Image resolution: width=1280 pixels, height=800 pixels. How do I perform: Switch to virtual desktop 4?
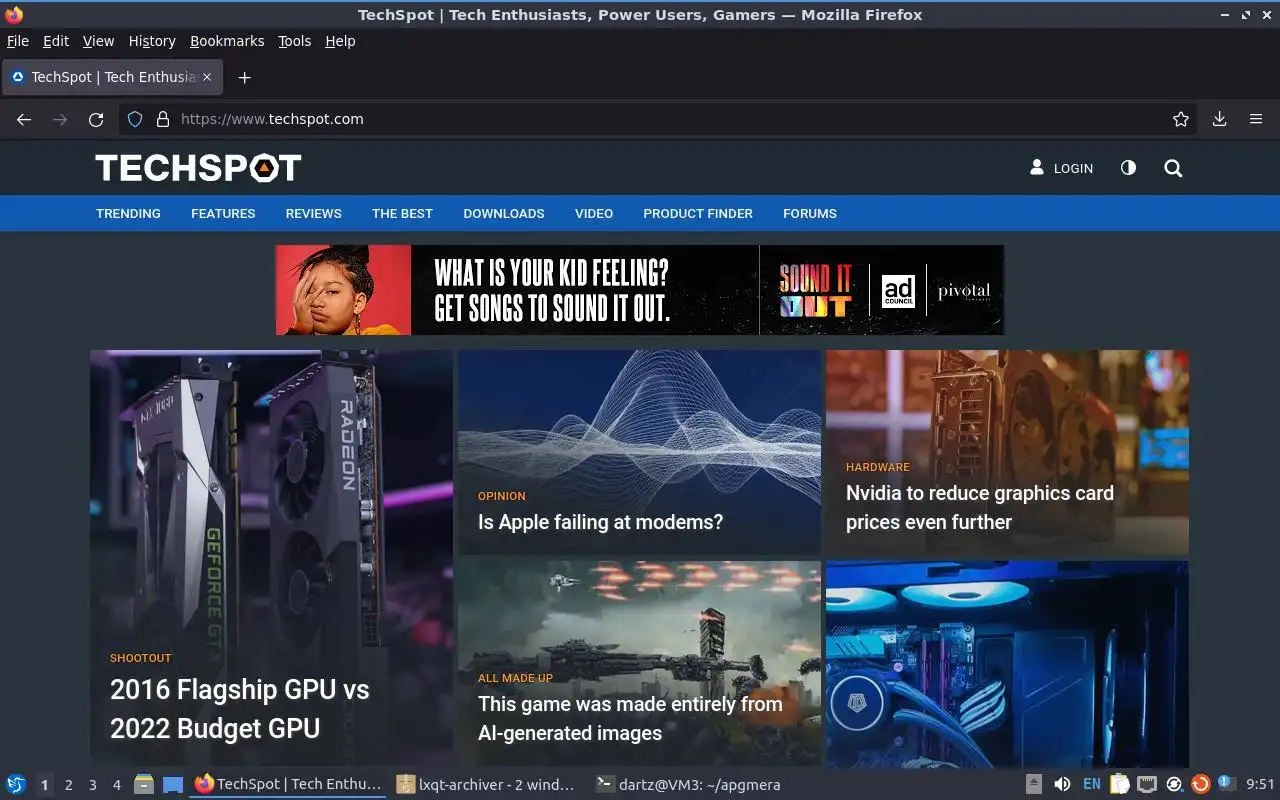pyautogui.click(x=117, y=785)
